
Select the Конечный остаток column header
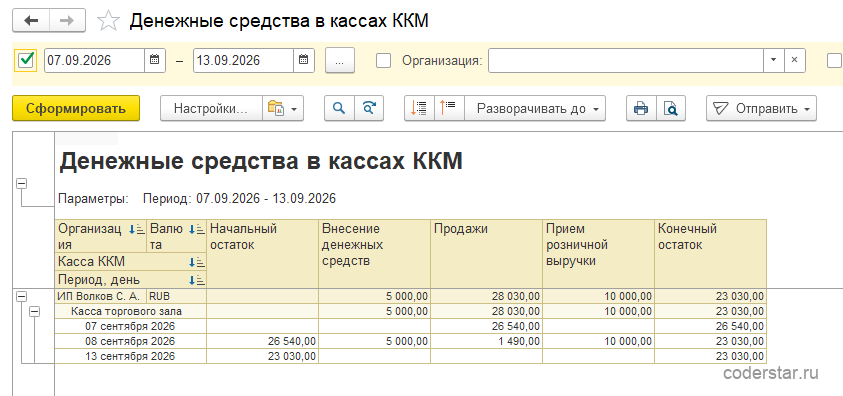[x=710, y=254]
